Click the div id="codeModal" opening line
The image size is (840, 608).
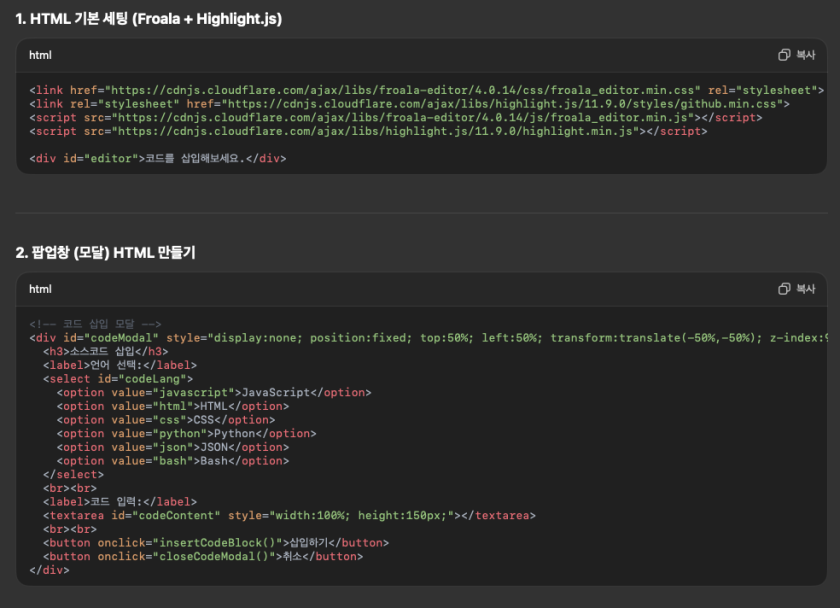[429, 338]
